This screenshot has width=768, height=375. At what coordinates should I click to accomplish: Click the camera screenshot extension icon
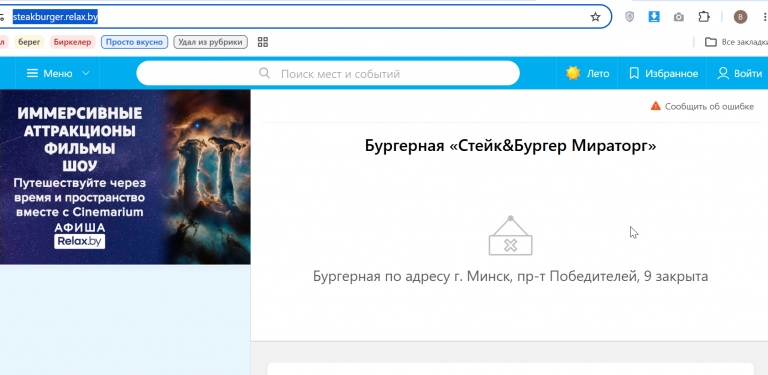click(678, 17)
